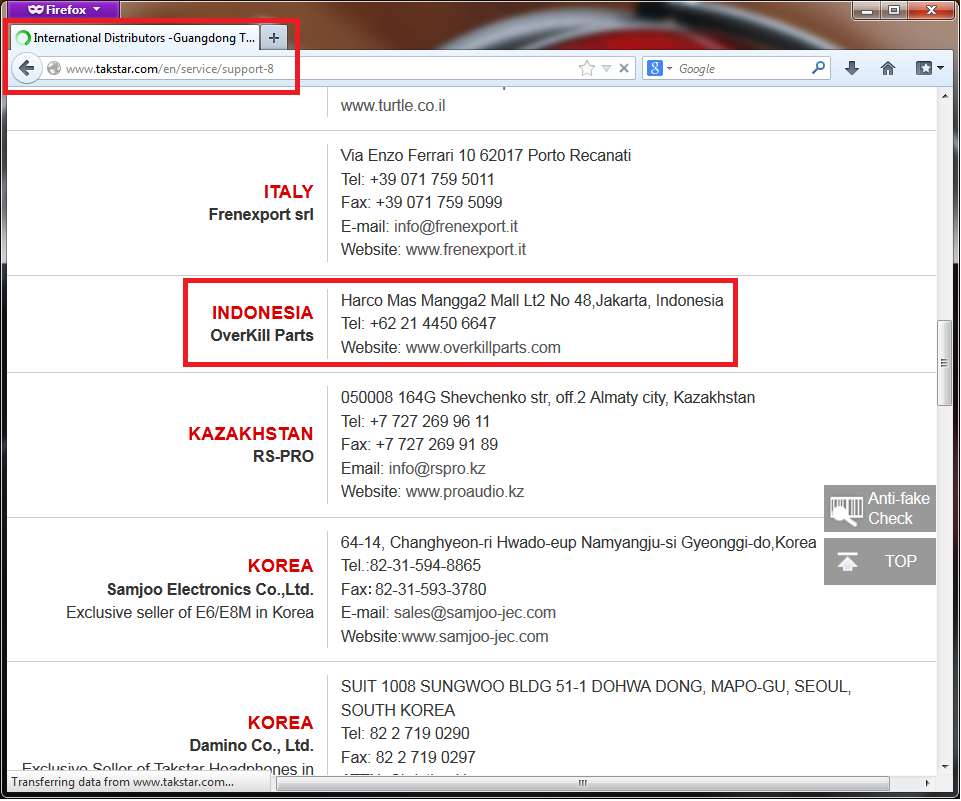Open the history dropdown arrow in the URL bar
Viewport: 961px width, 801px height.
(606, 68)
